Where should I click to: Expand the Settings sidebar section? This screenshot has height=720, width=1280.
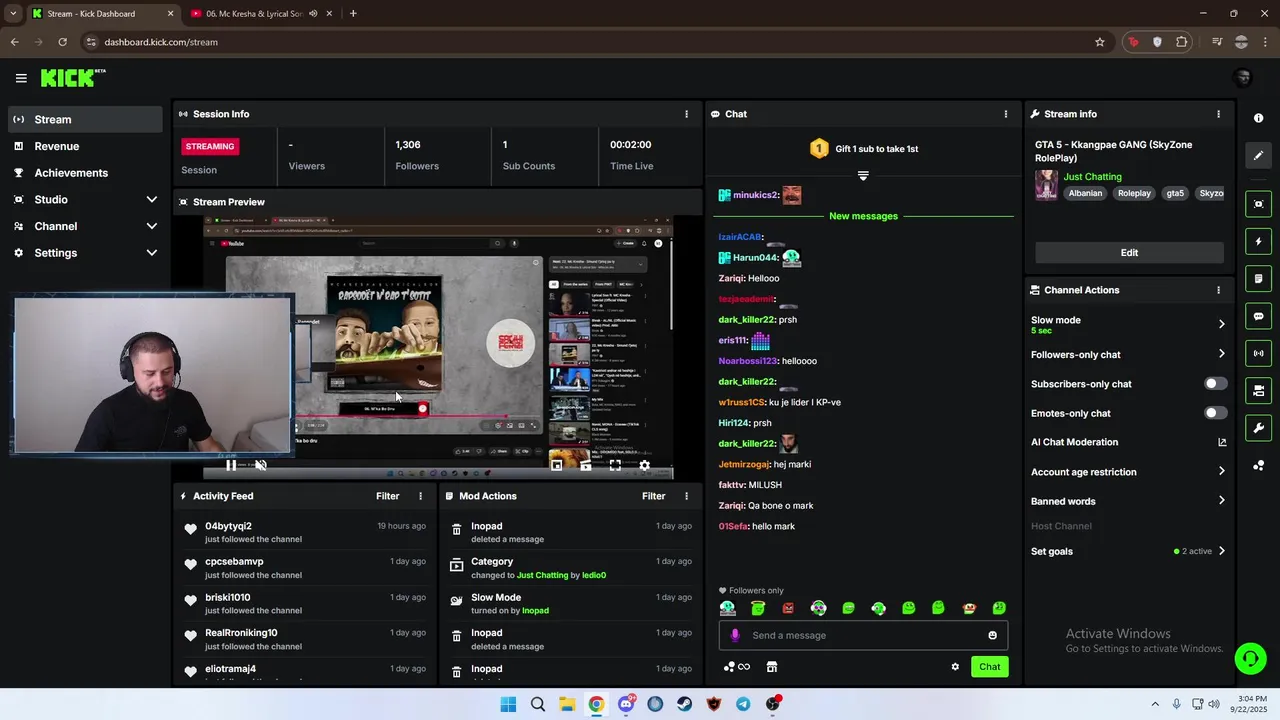click(x=152, y=253)
